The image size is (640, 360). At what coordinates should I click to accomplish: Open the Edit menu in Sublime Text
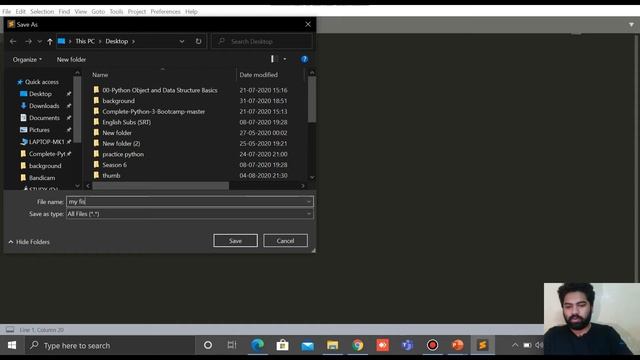click(20, 11)
